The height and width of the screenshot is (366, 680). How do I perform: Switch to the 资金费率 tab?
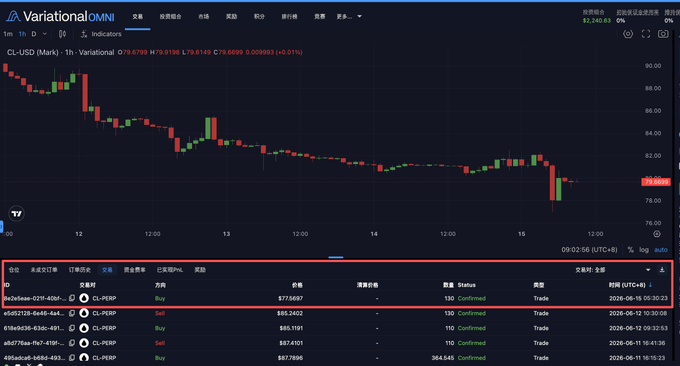[134, 270]
